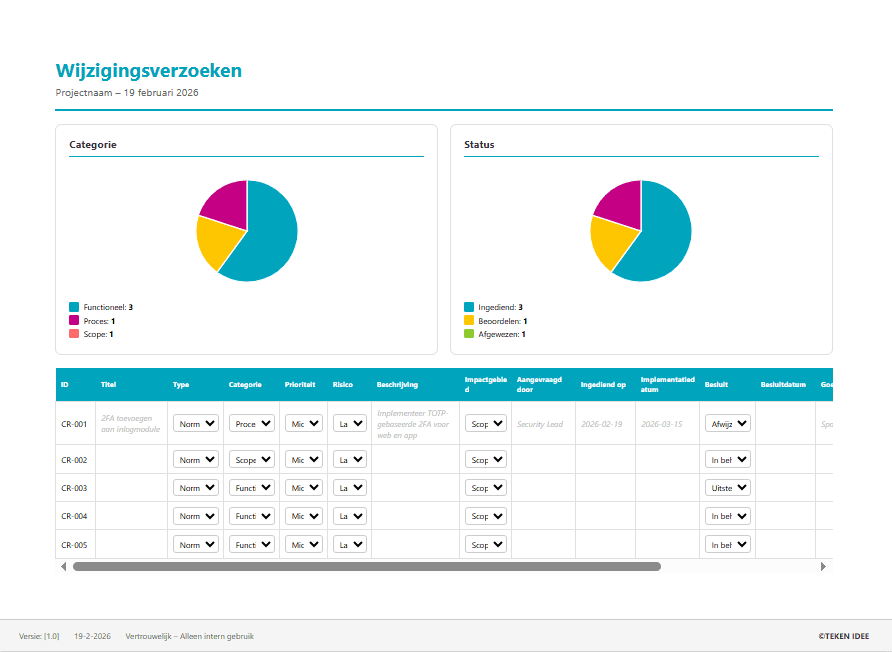Open the Risico dropdown for CR-004
The height and width of the screenshot is (652, 892).
(349, 516)
